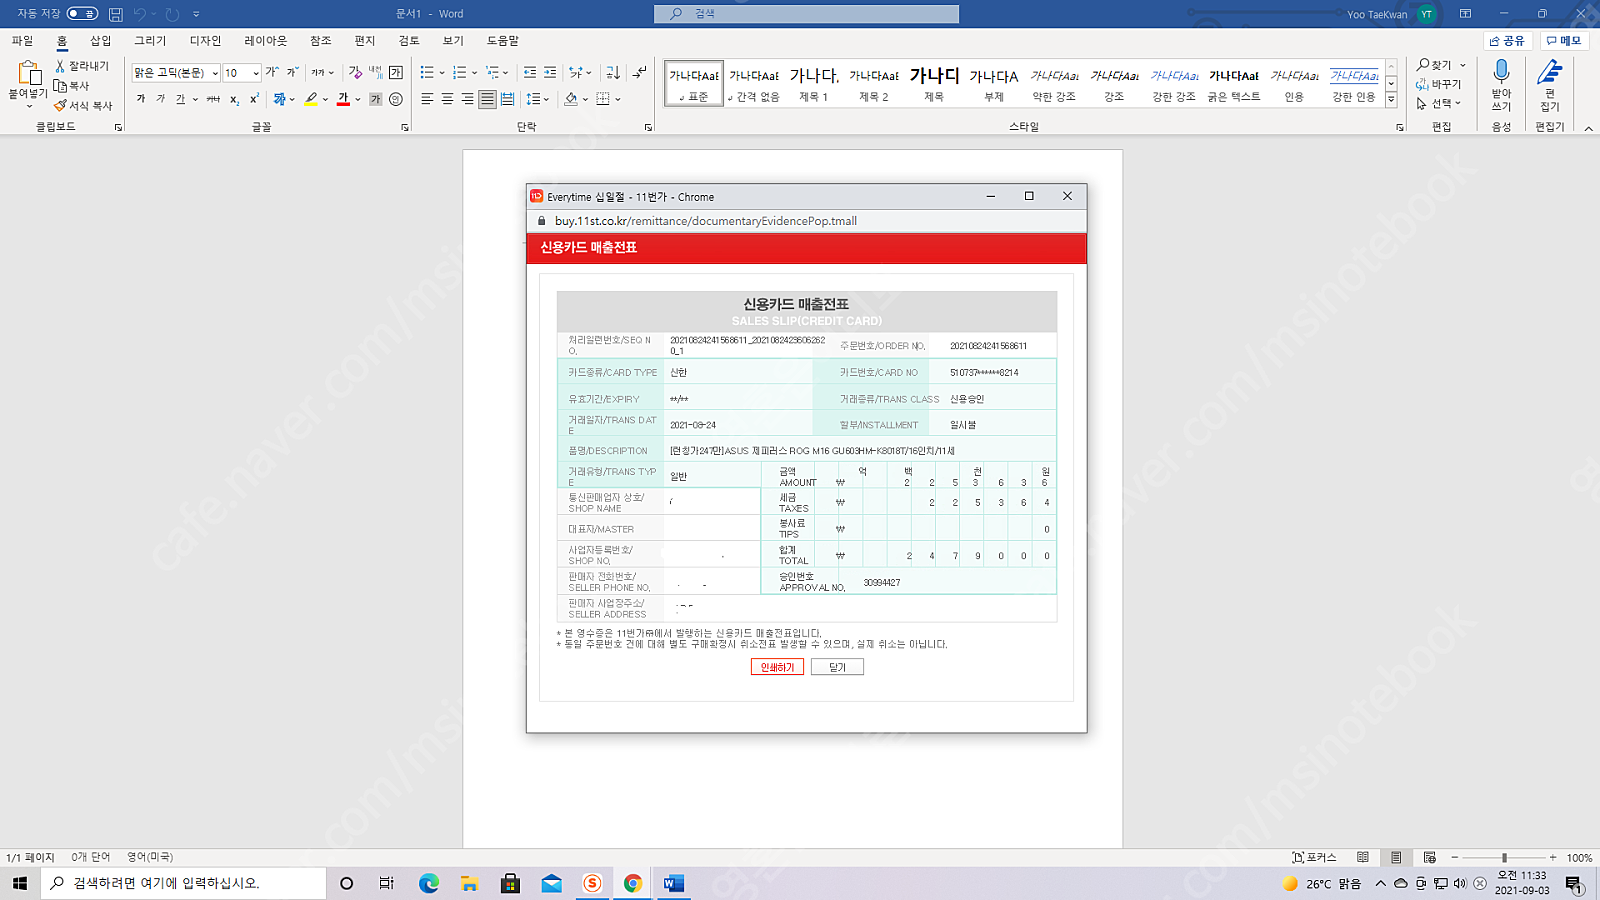This screenshot has height=900, width=1600.
Task: Switch to the 검토 tab
Action: click(x=409, y=41)
